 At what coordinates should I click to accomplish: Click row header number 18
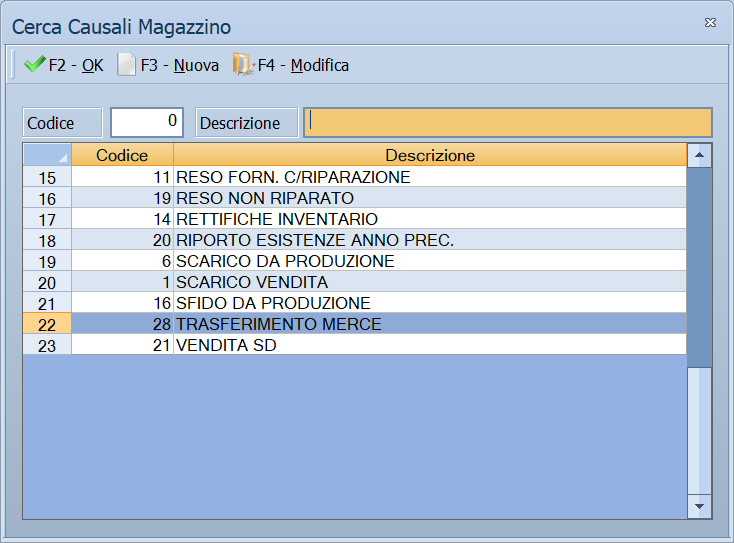click(x=47, y=241)
